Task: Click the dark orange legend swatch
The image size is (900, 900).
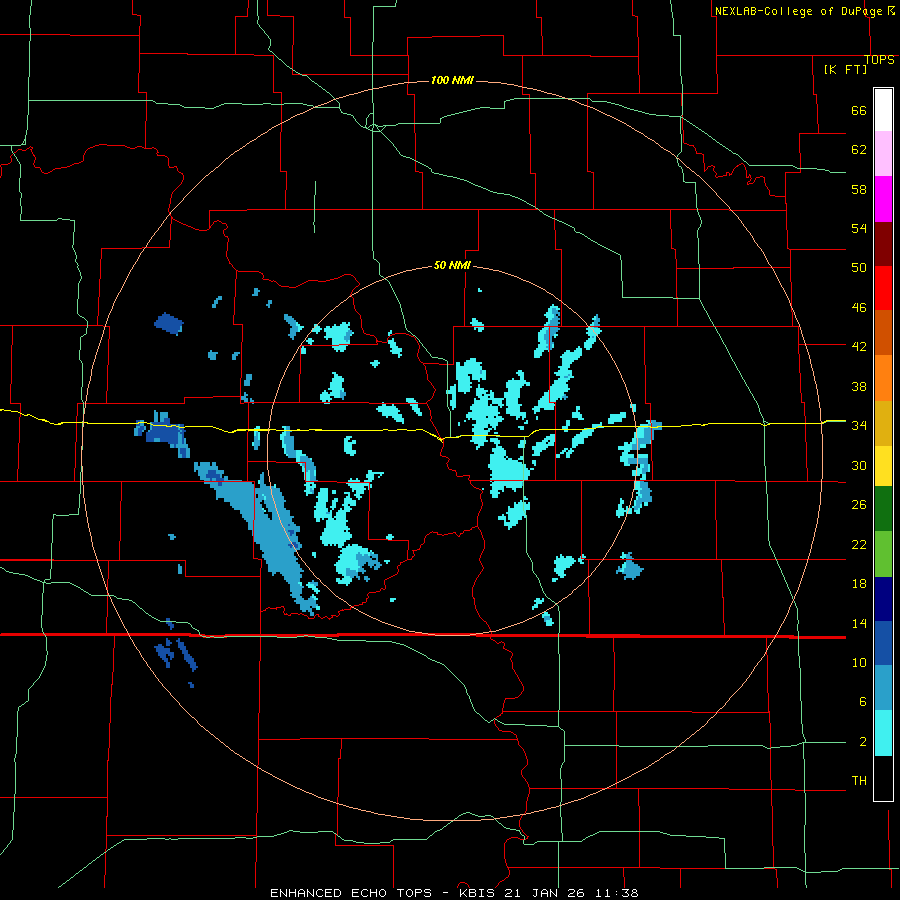Action: [883, 332]
